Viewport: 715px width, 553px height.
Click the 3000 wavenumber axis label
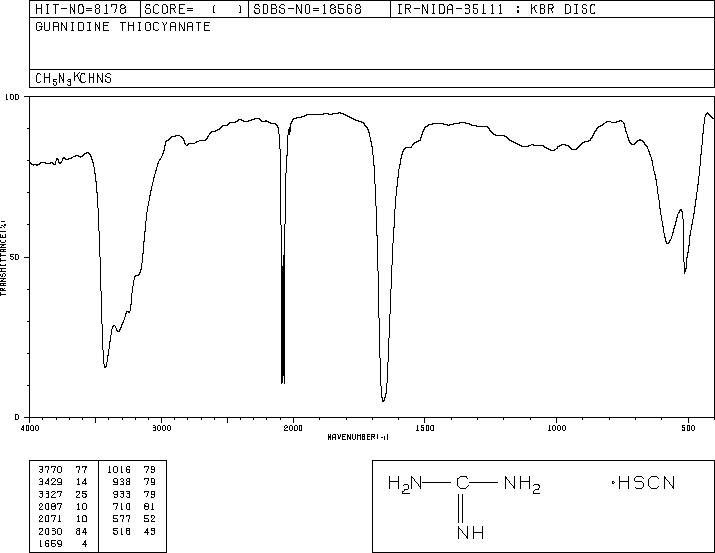[161, 428]
